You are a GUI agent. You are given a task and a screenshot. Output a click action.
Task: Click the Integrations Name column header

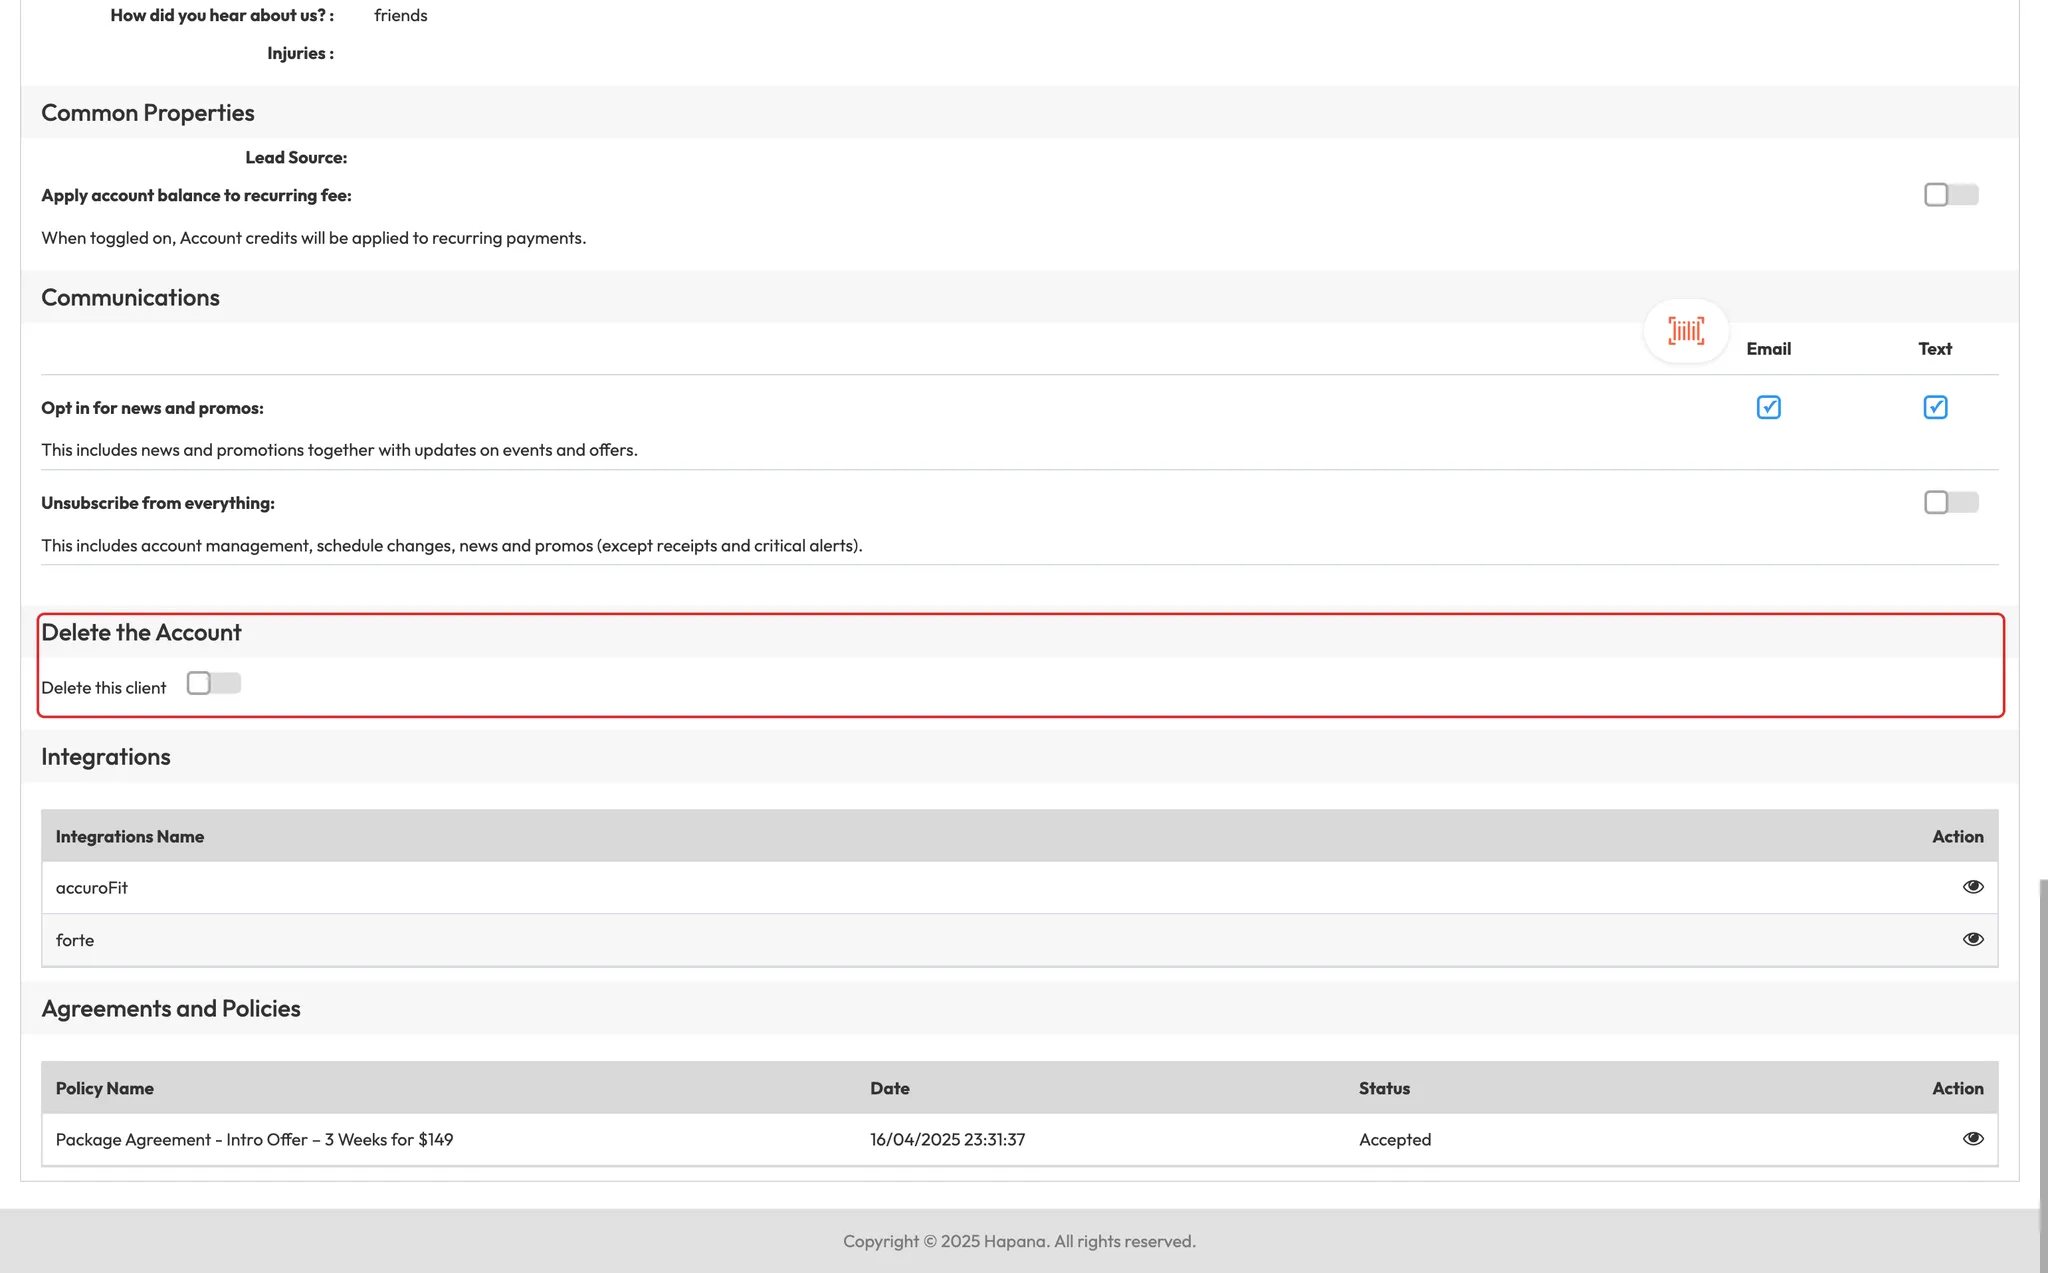click(x=130, y=836)
